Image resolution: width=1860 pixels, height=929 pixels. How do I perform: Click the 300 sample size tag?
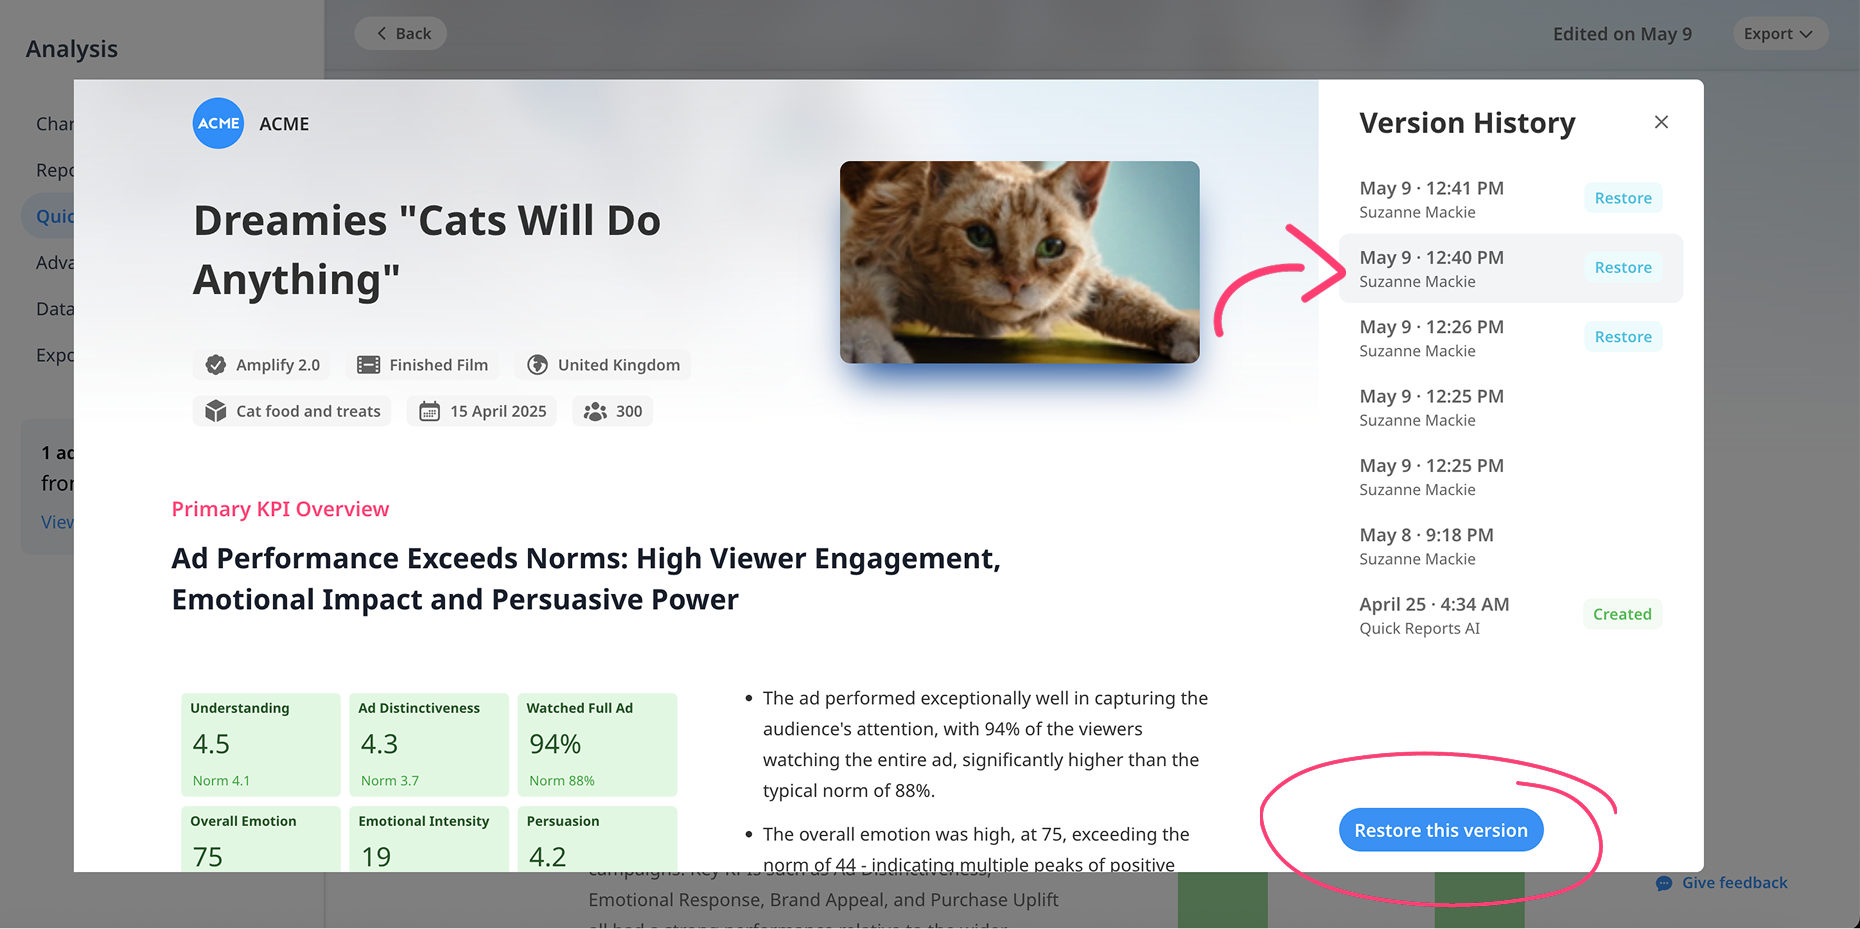click(613, 411)
